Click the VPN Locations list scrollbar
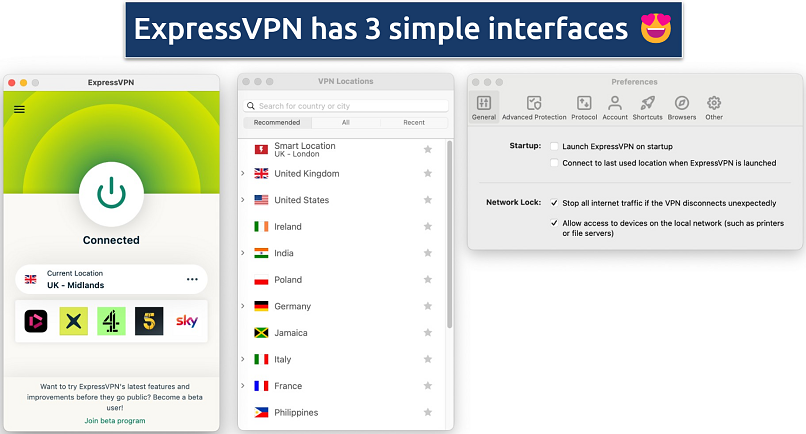The image size is (806, 434). (450, 234)
